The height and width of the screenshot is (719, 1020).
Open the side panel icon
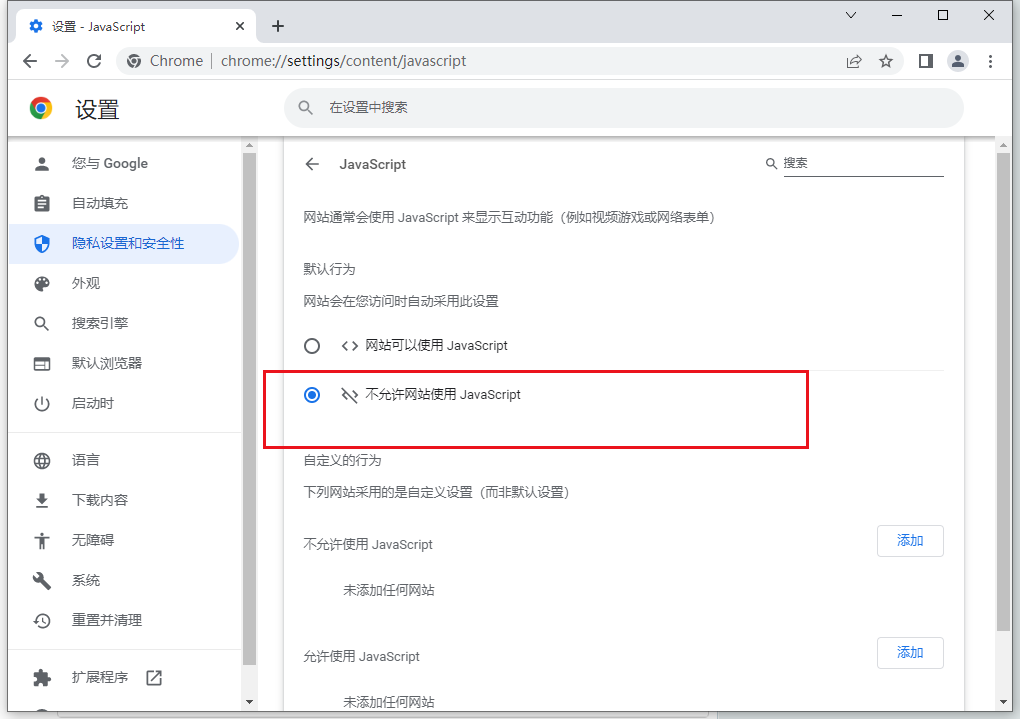926,61
